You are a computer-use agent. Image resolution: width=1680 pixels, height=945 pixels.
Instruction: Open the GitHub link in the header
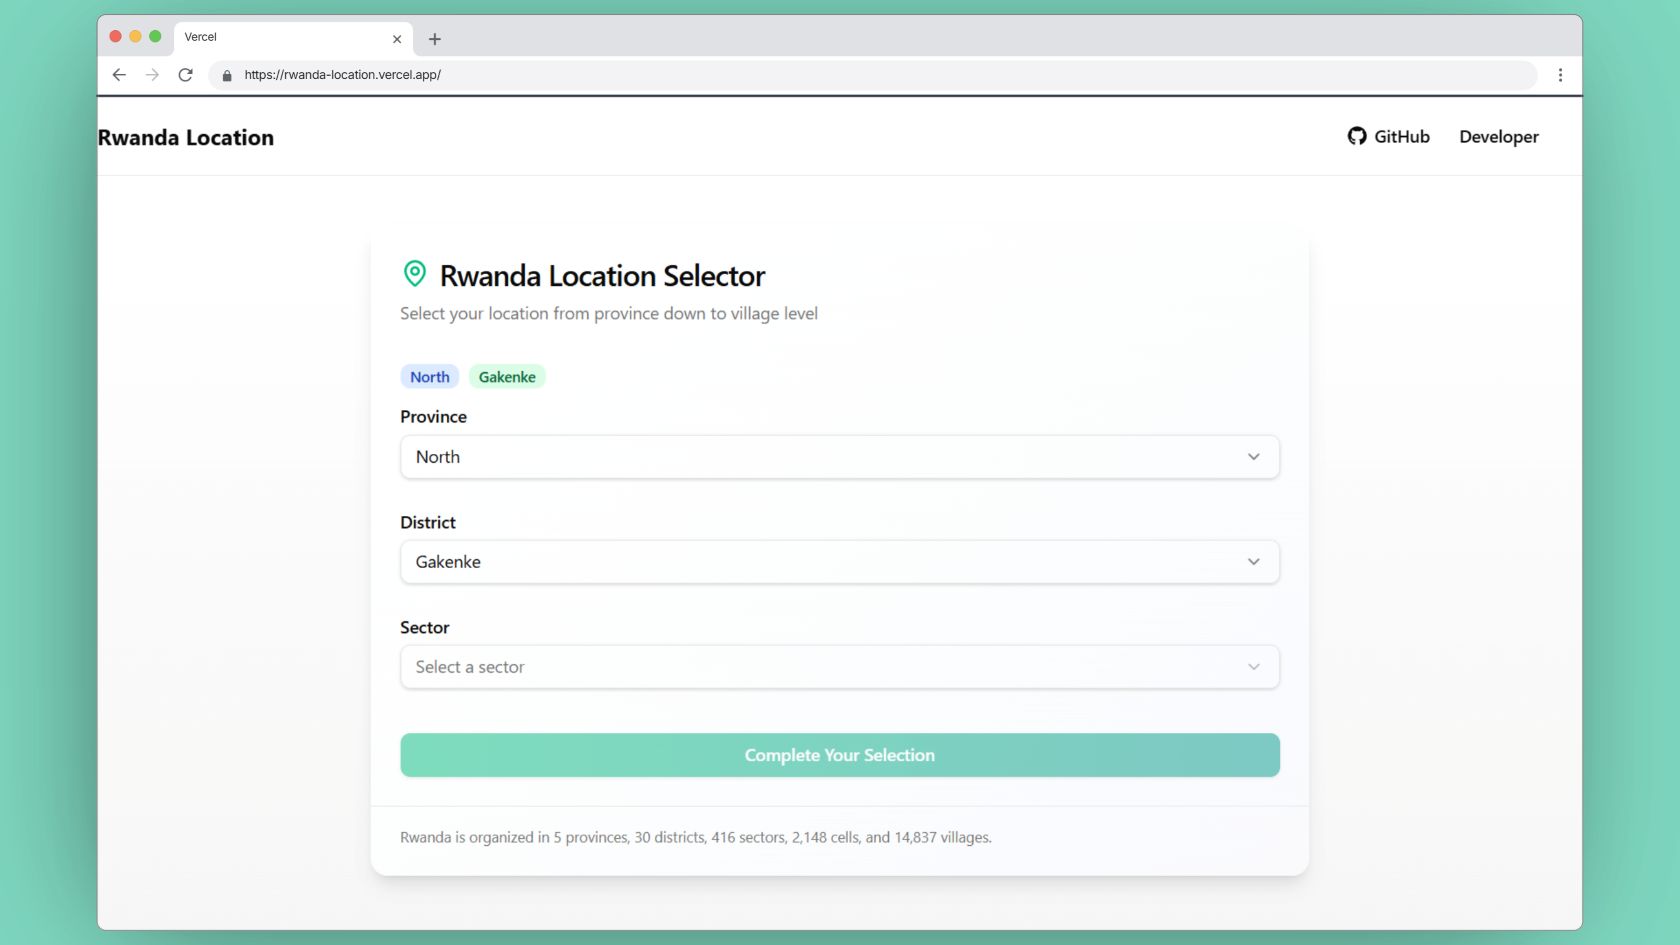1390,136
